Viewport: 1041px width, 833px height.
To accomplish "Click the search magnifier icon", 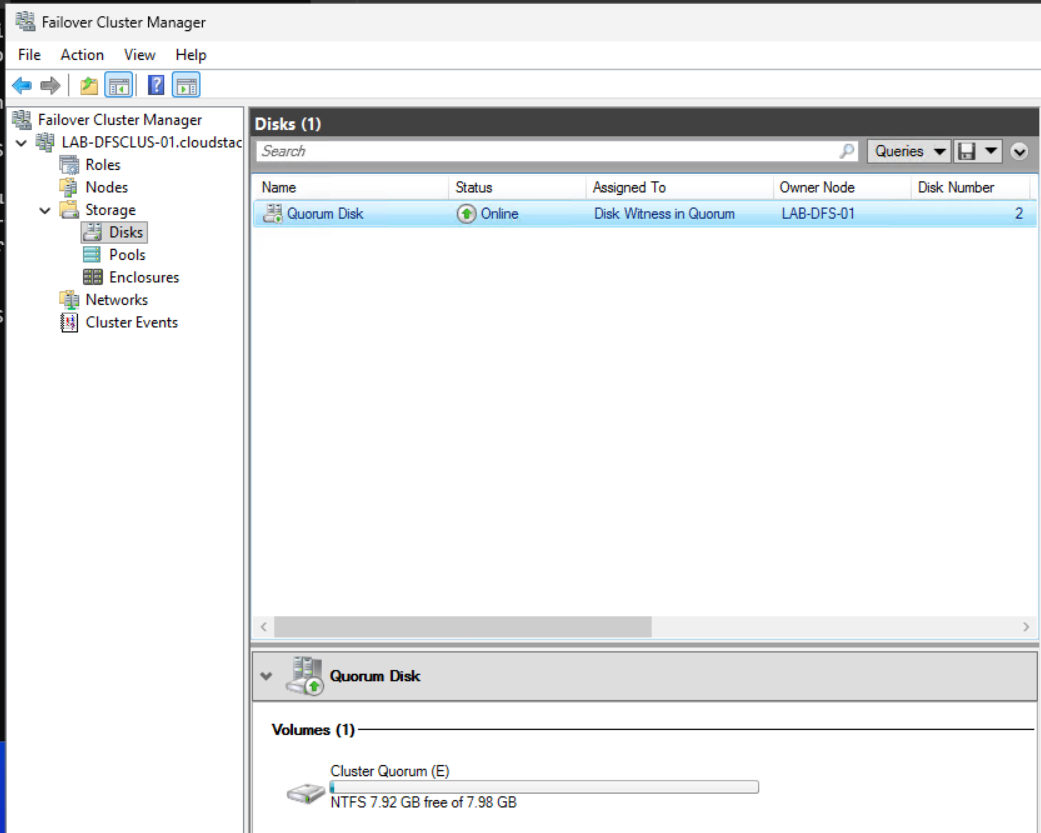I will point(846,151).
